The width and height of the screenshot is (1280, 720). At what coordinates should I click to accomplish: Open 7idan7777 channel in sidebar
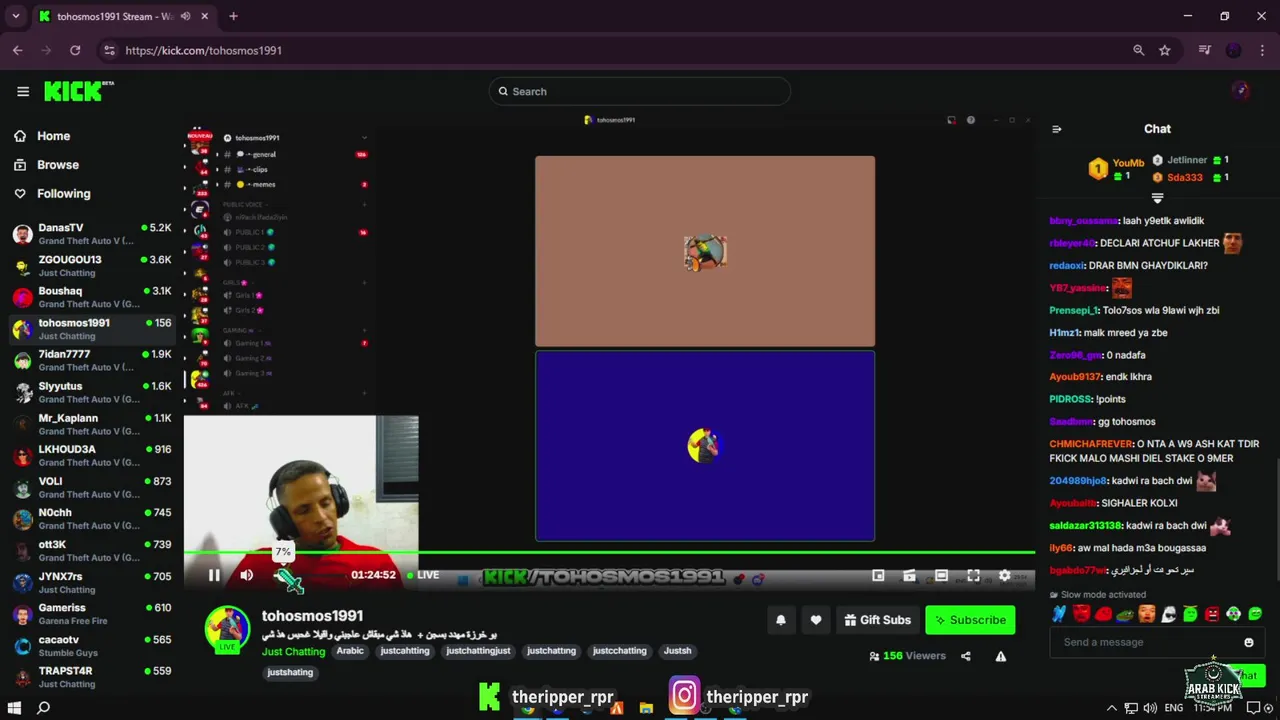(x=91, y=361)
